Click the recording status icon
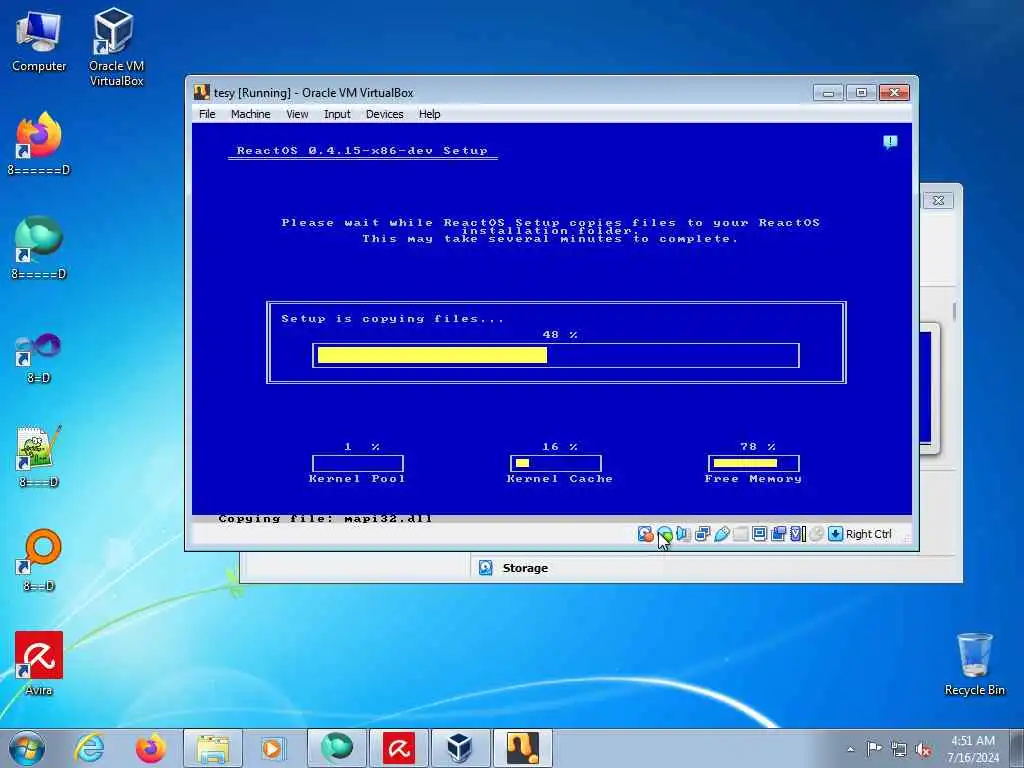Screen dimensions: 1024x768 [778, 534]
